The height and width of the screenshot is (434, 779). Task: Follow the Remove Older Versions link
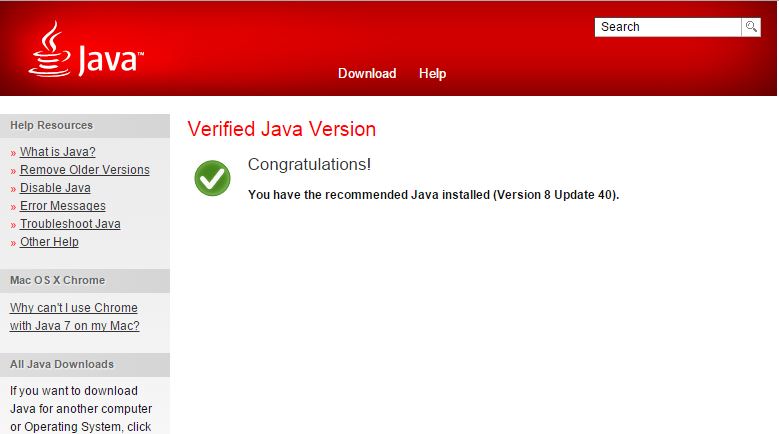pos(84,170)
